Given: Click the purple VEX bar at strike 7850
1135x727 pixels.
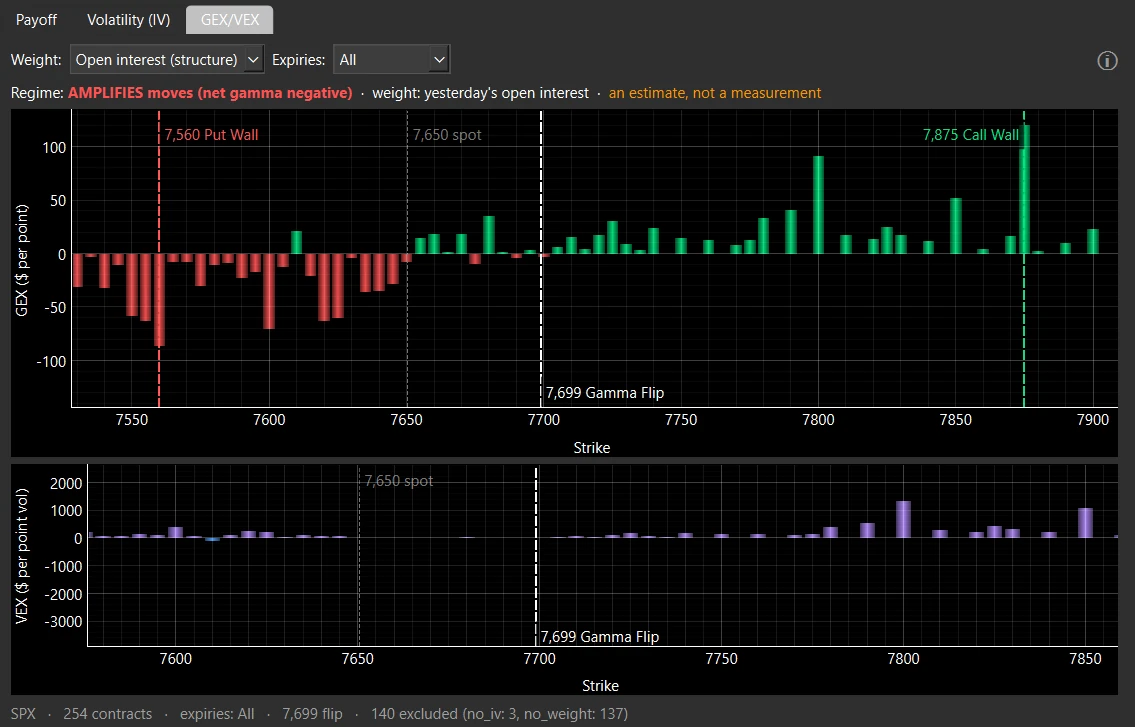Looking at the screenshot, I should coord(1085,523).
